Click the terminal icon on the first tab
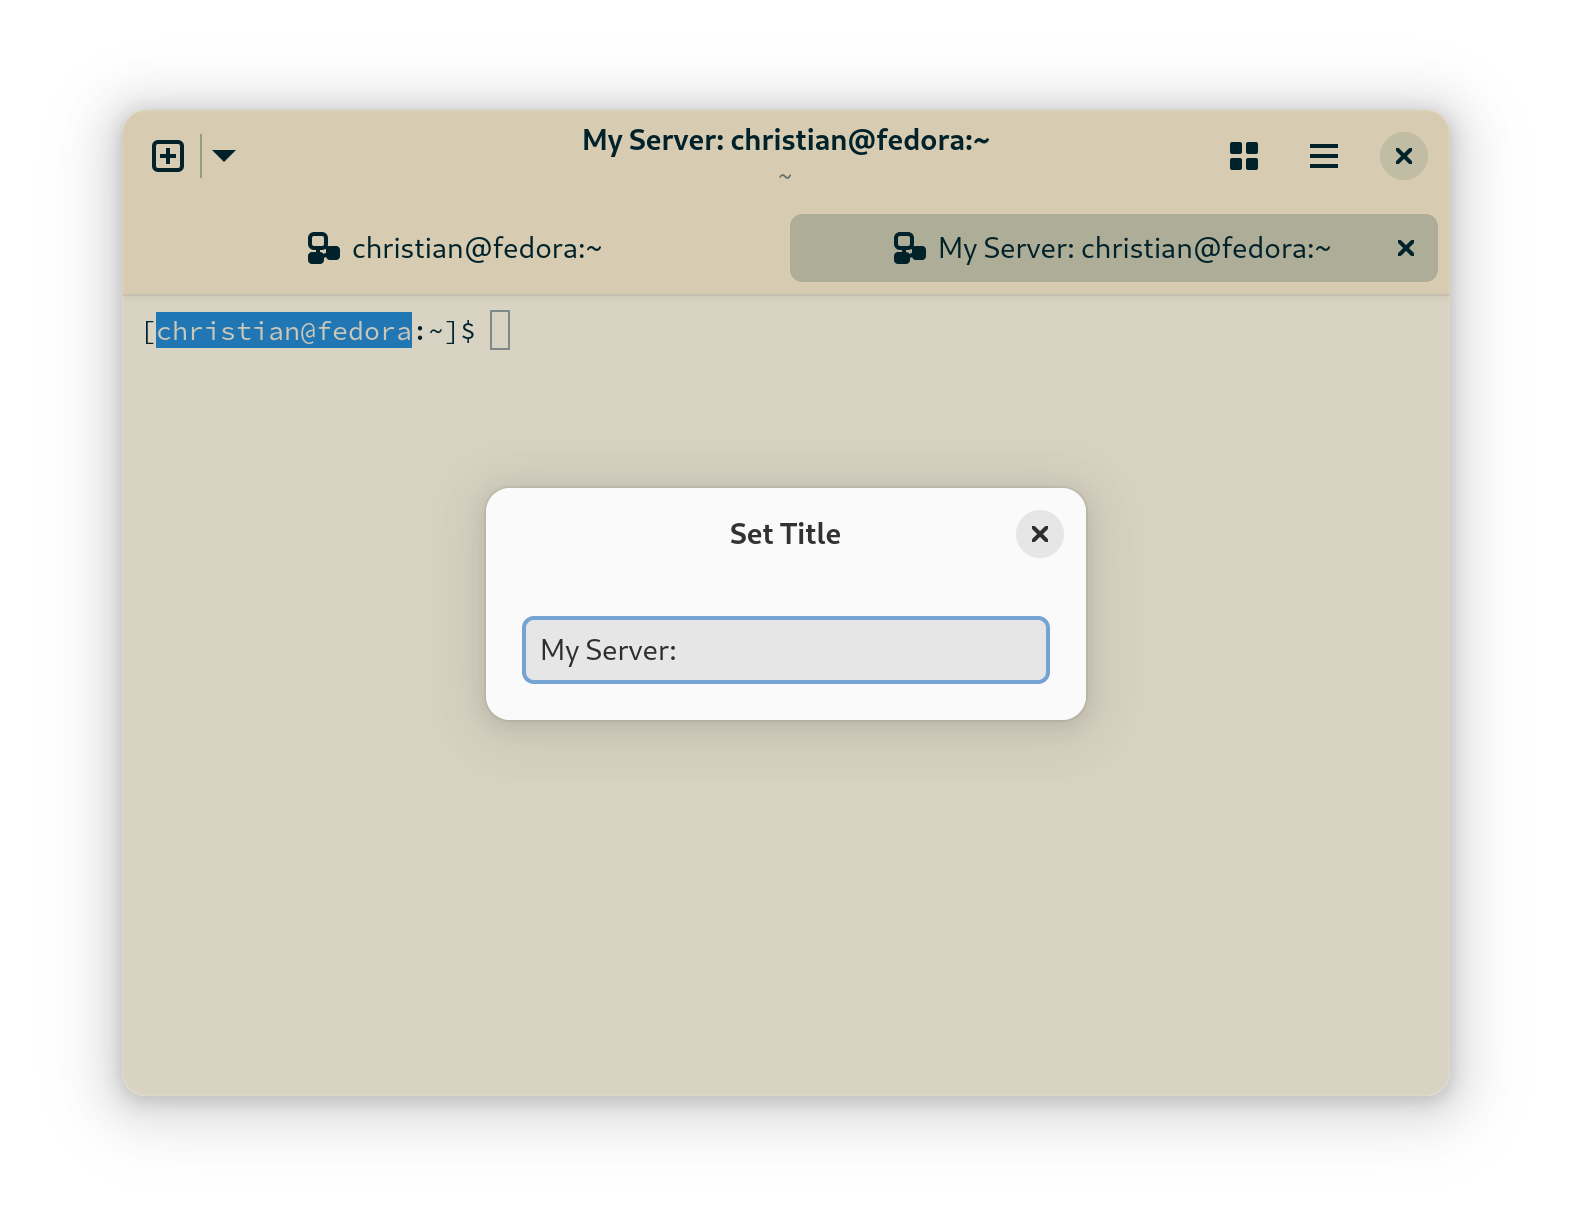The width and height of the screenshot is (1572, 1230). (x=323, y=248)
